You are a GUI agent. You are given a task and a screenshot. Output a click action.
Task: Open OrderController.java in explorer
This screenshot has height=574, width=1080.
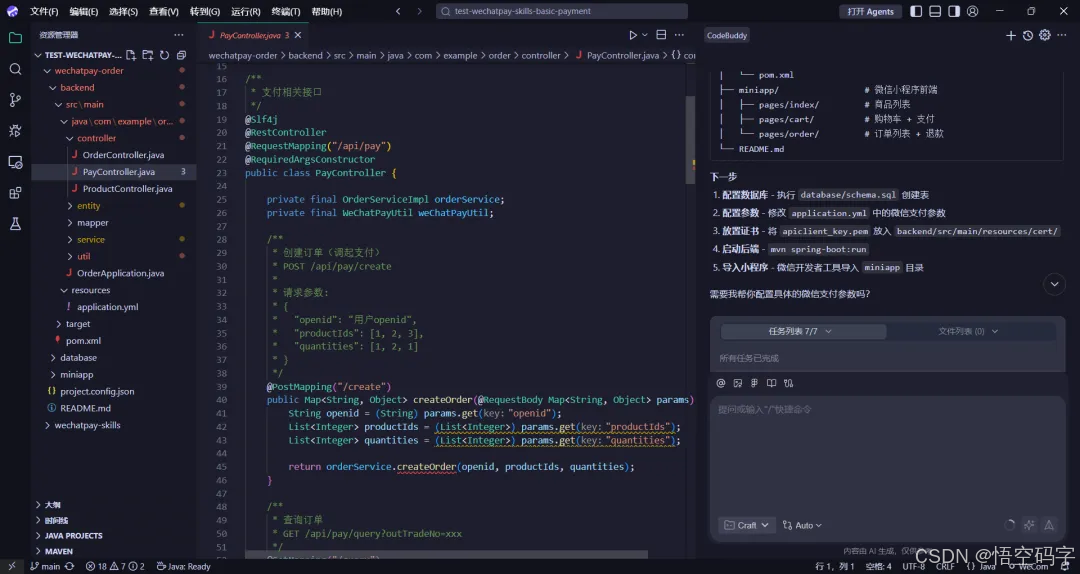123,155
